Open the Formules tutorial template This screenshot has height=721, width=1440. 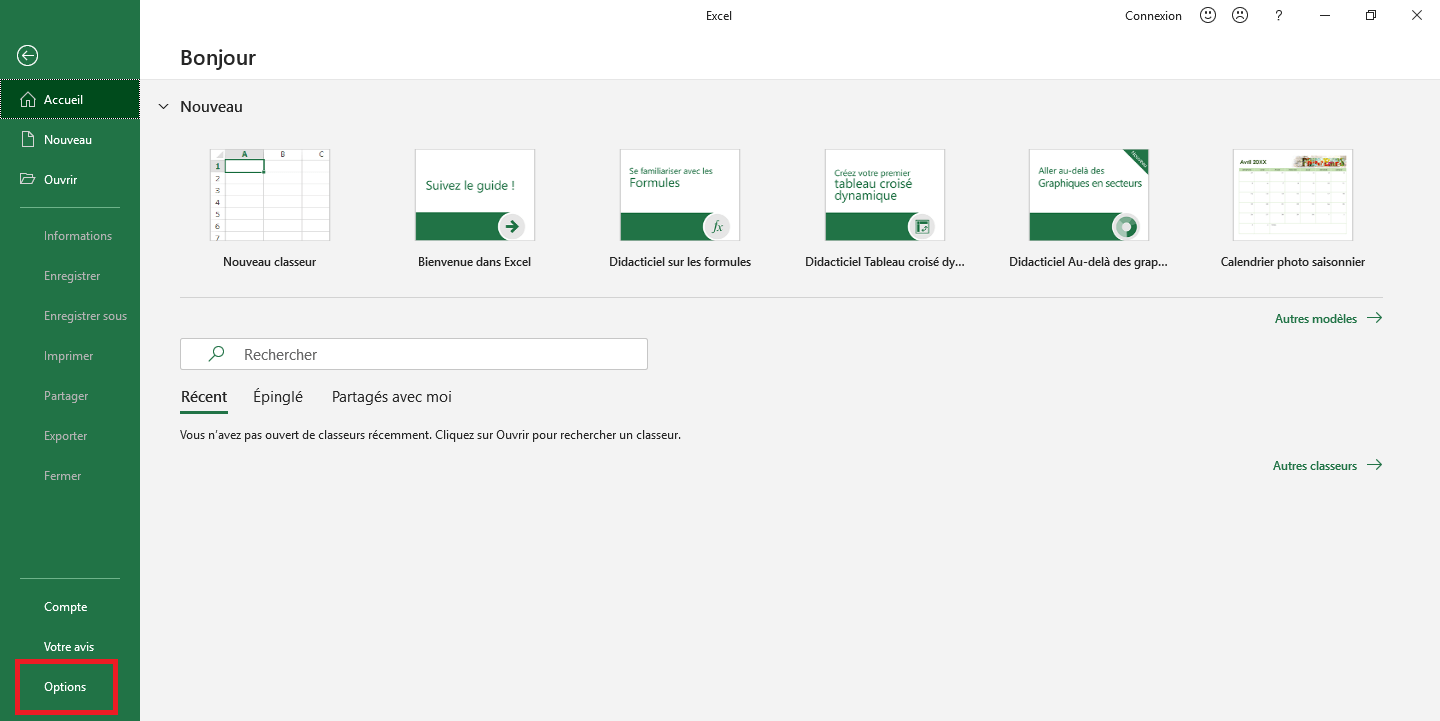(x=680, y=195)
